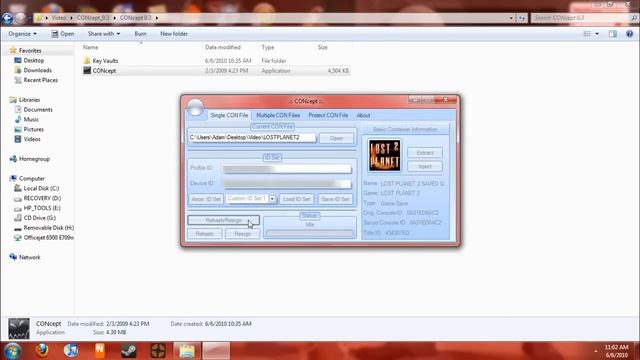Click the Extract button
640x360 pixels.
click(425, 153)
